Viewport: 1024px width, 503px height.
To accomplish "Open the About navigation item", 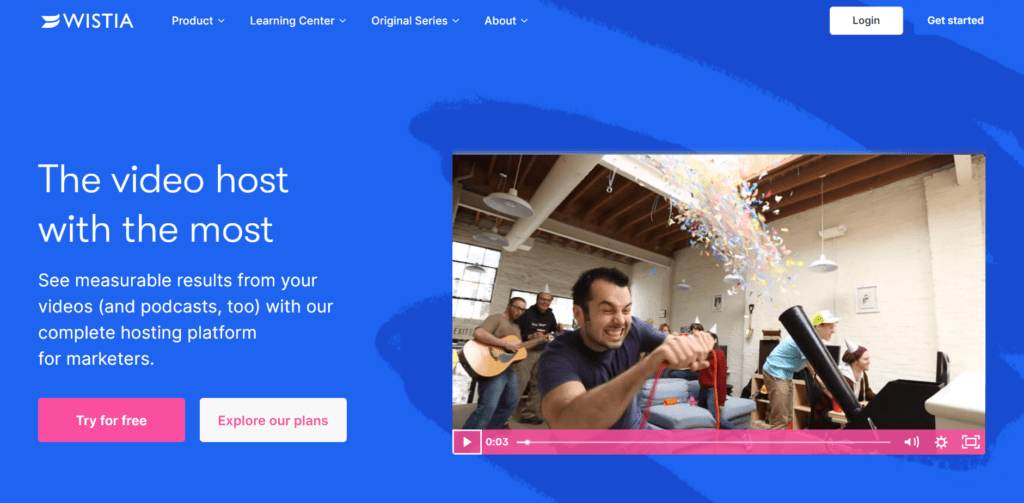I will click(500, 21).
